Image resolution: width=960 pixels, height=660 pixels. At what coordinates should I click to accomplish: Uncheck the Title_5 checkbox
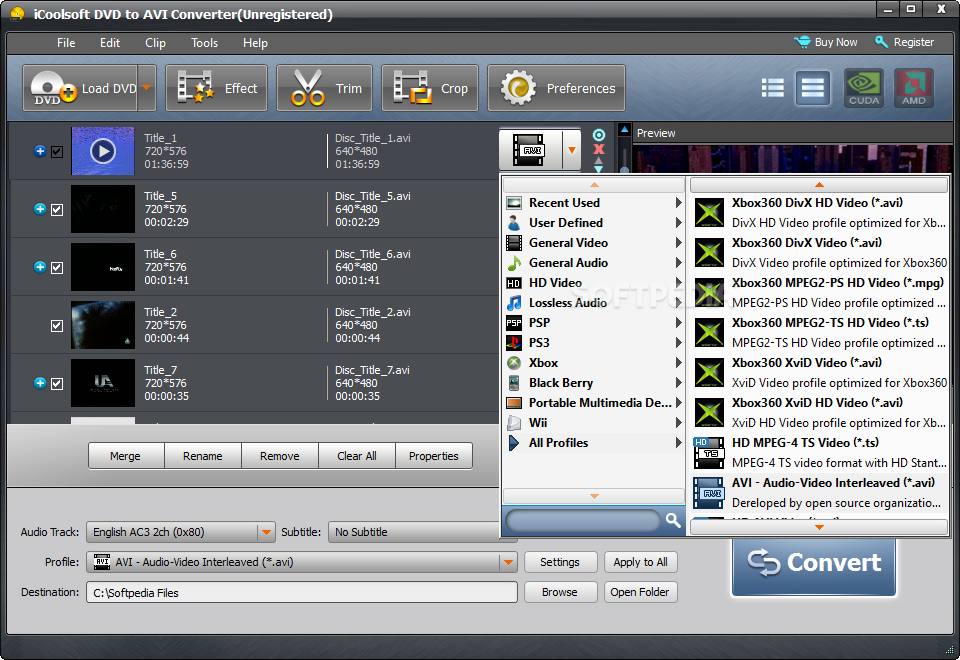point(57,210)
